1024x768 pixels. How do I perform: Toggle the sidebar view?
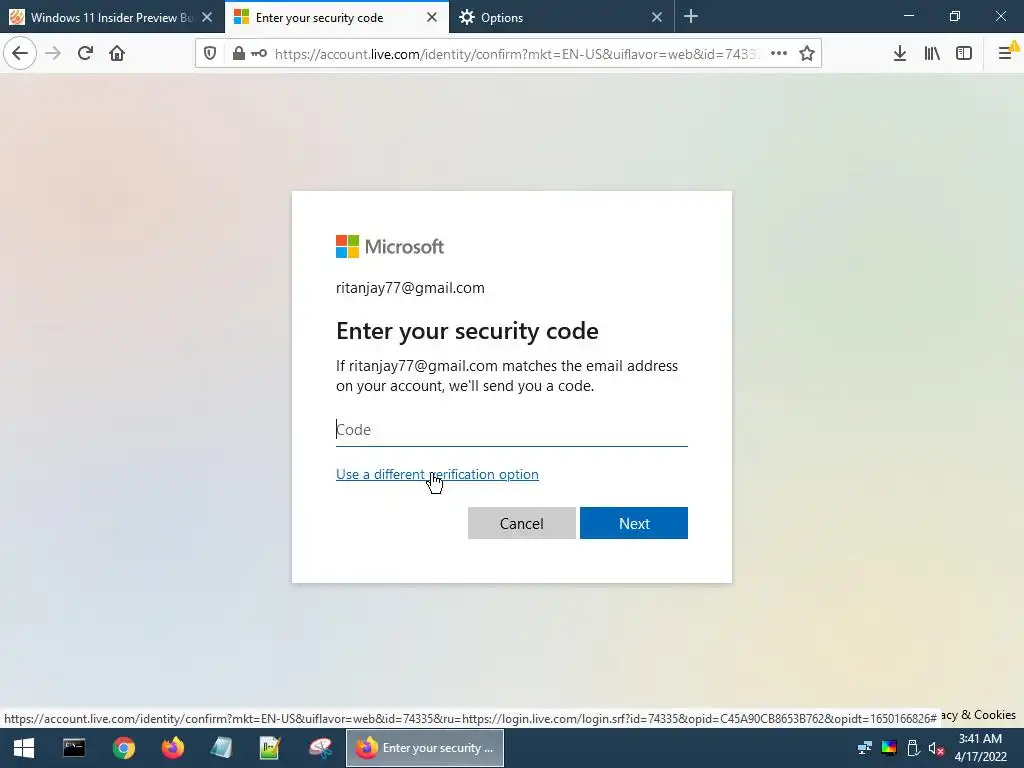click(x=964, y=54)
